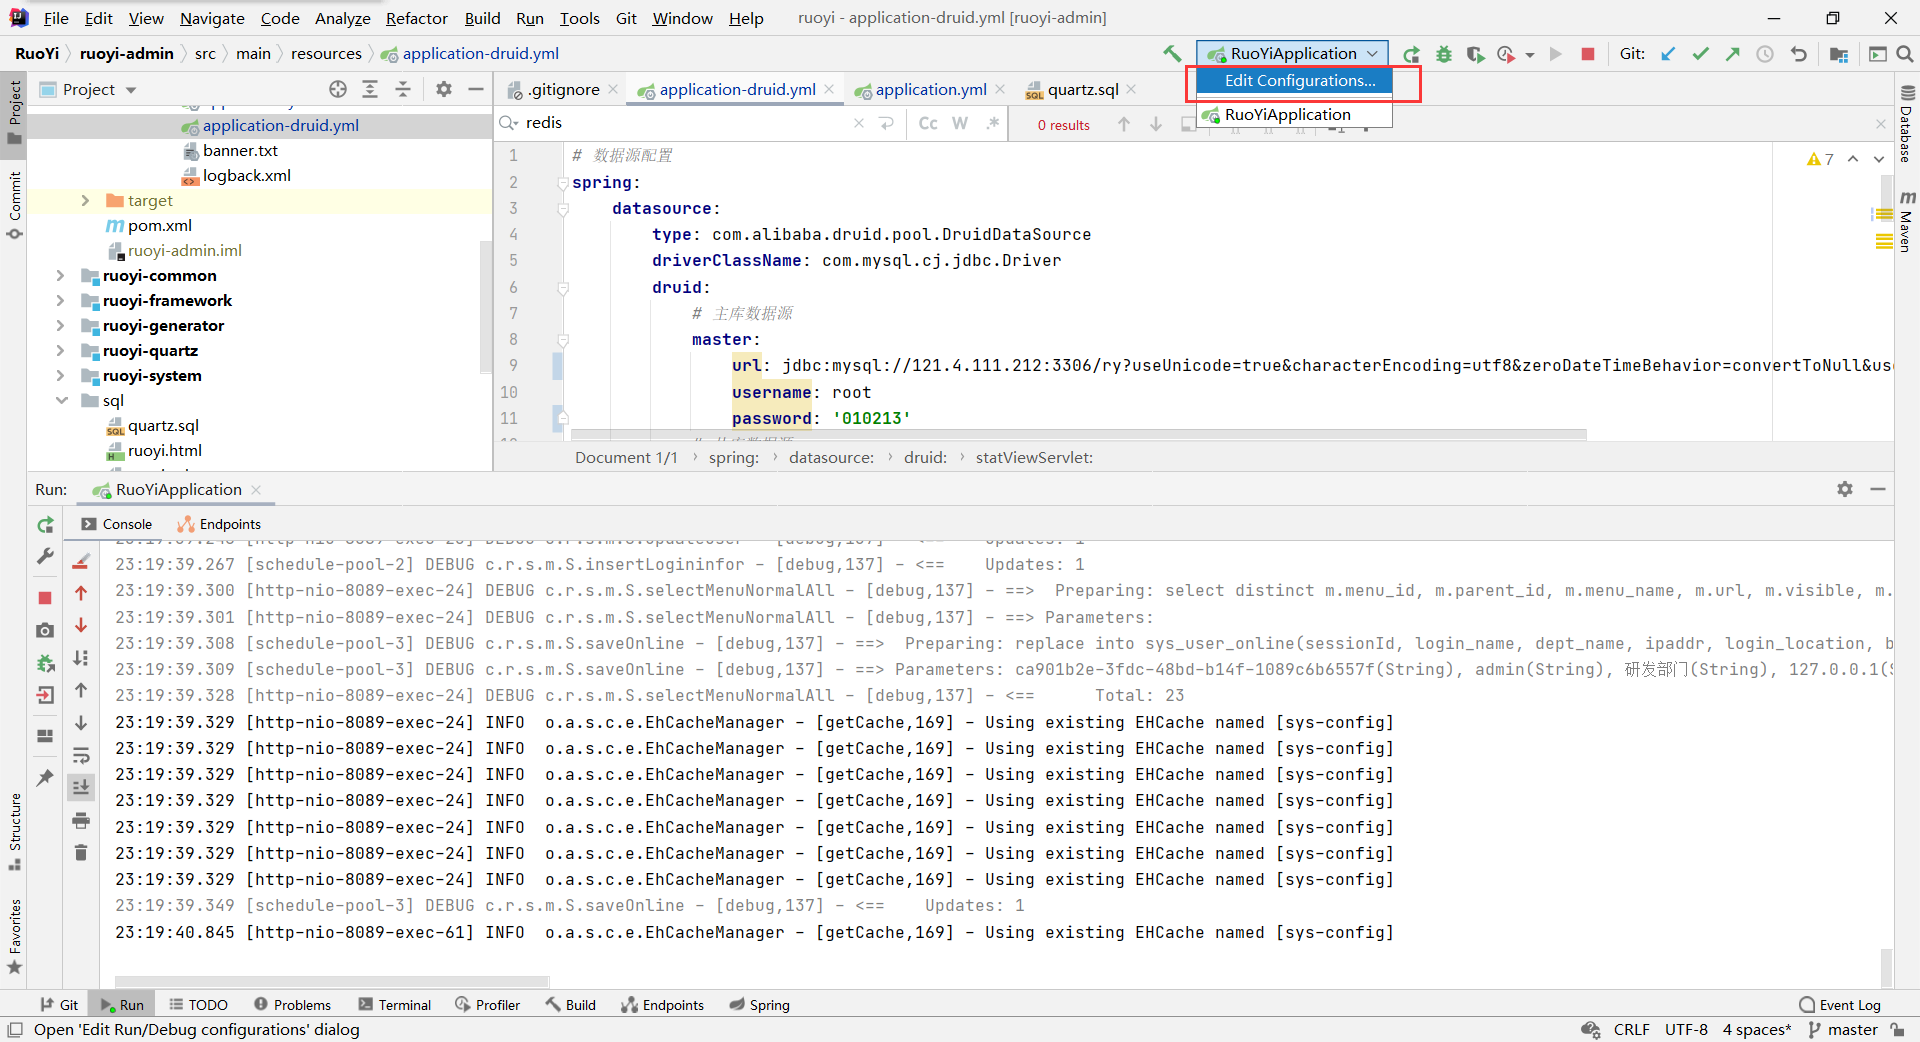
Task: Open the Endpoints tab in Run panel
Action: [x=219, y=524]
